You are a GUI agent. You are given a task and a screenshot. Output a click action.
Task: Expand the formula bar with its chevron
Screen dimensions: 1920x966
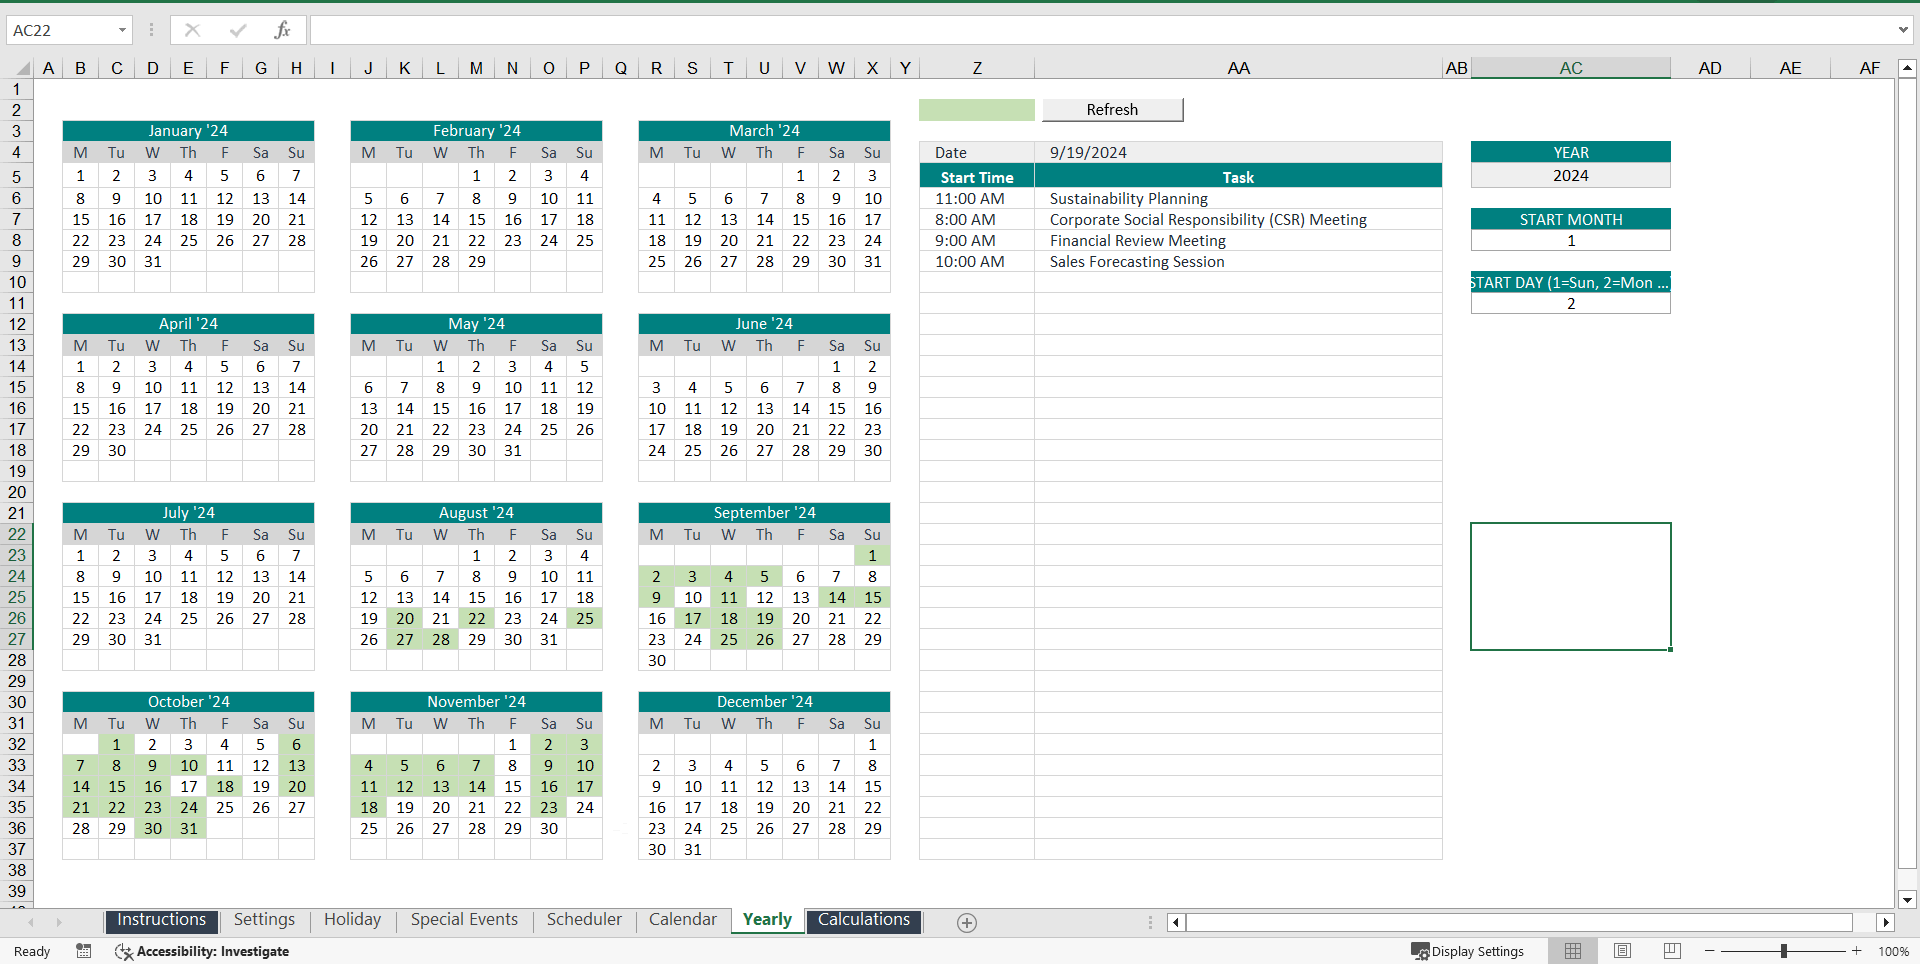[1901, 30]
